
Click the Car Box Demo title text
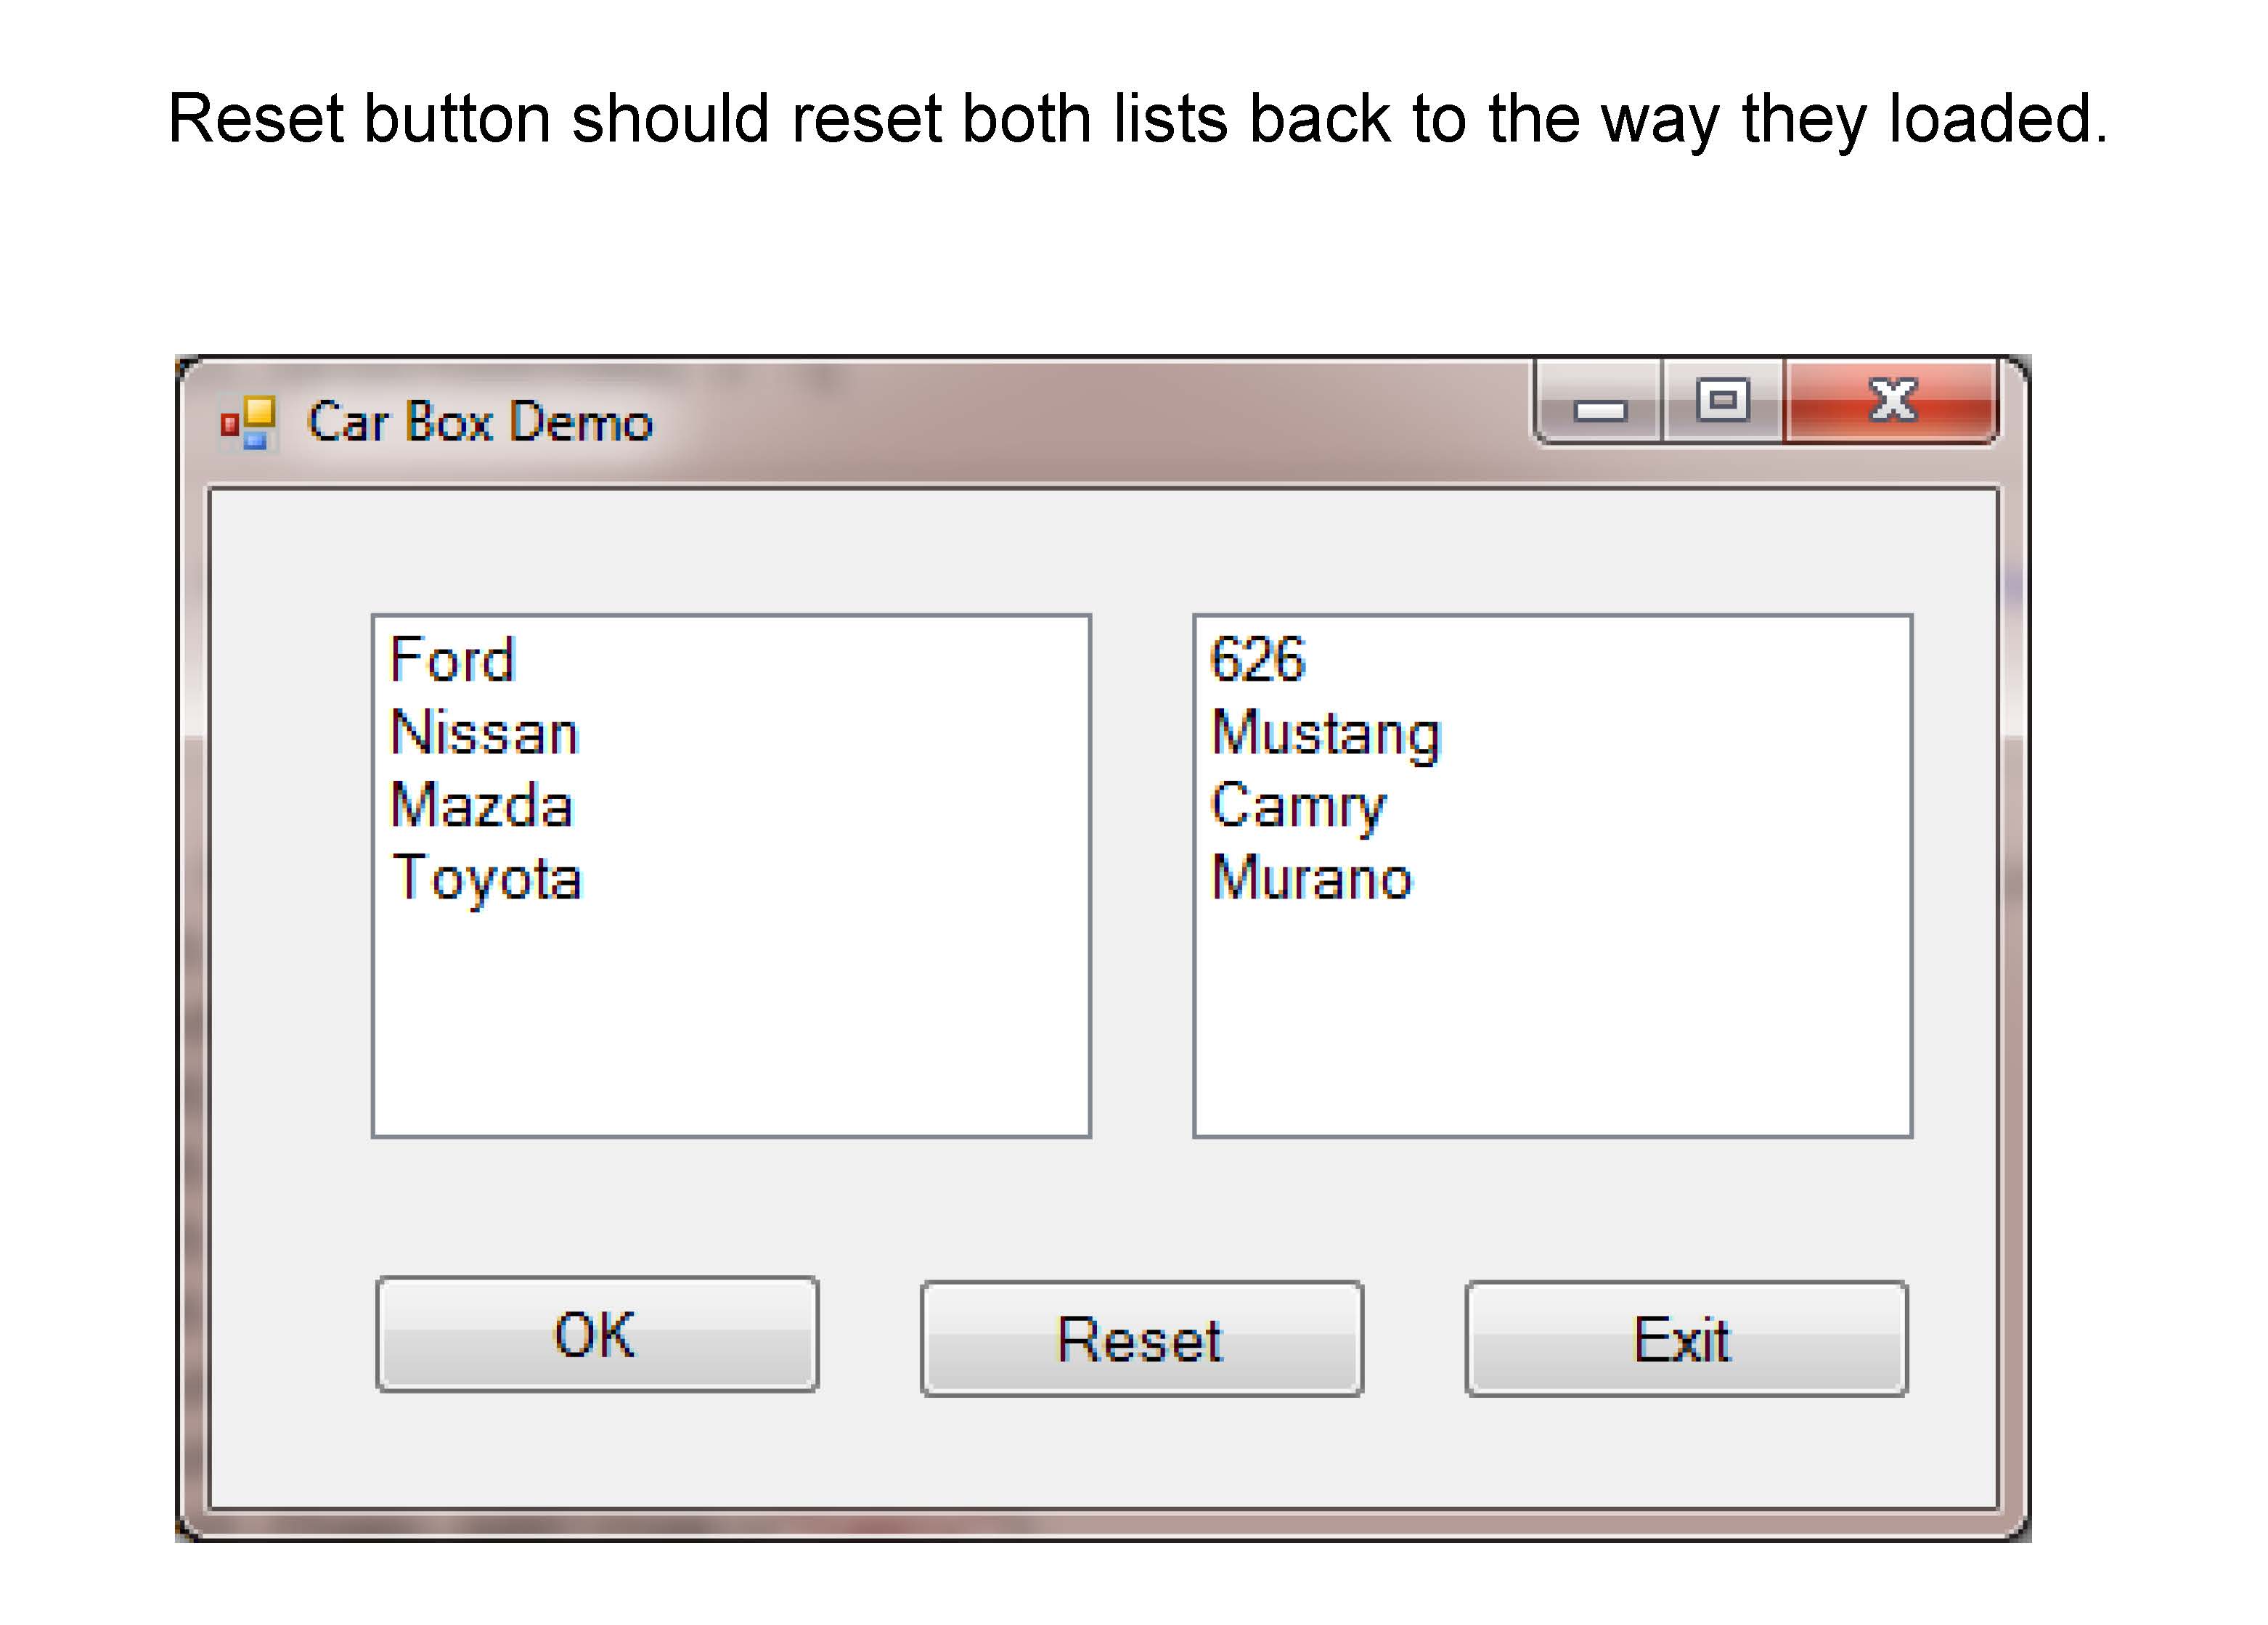tap(480, 422)
